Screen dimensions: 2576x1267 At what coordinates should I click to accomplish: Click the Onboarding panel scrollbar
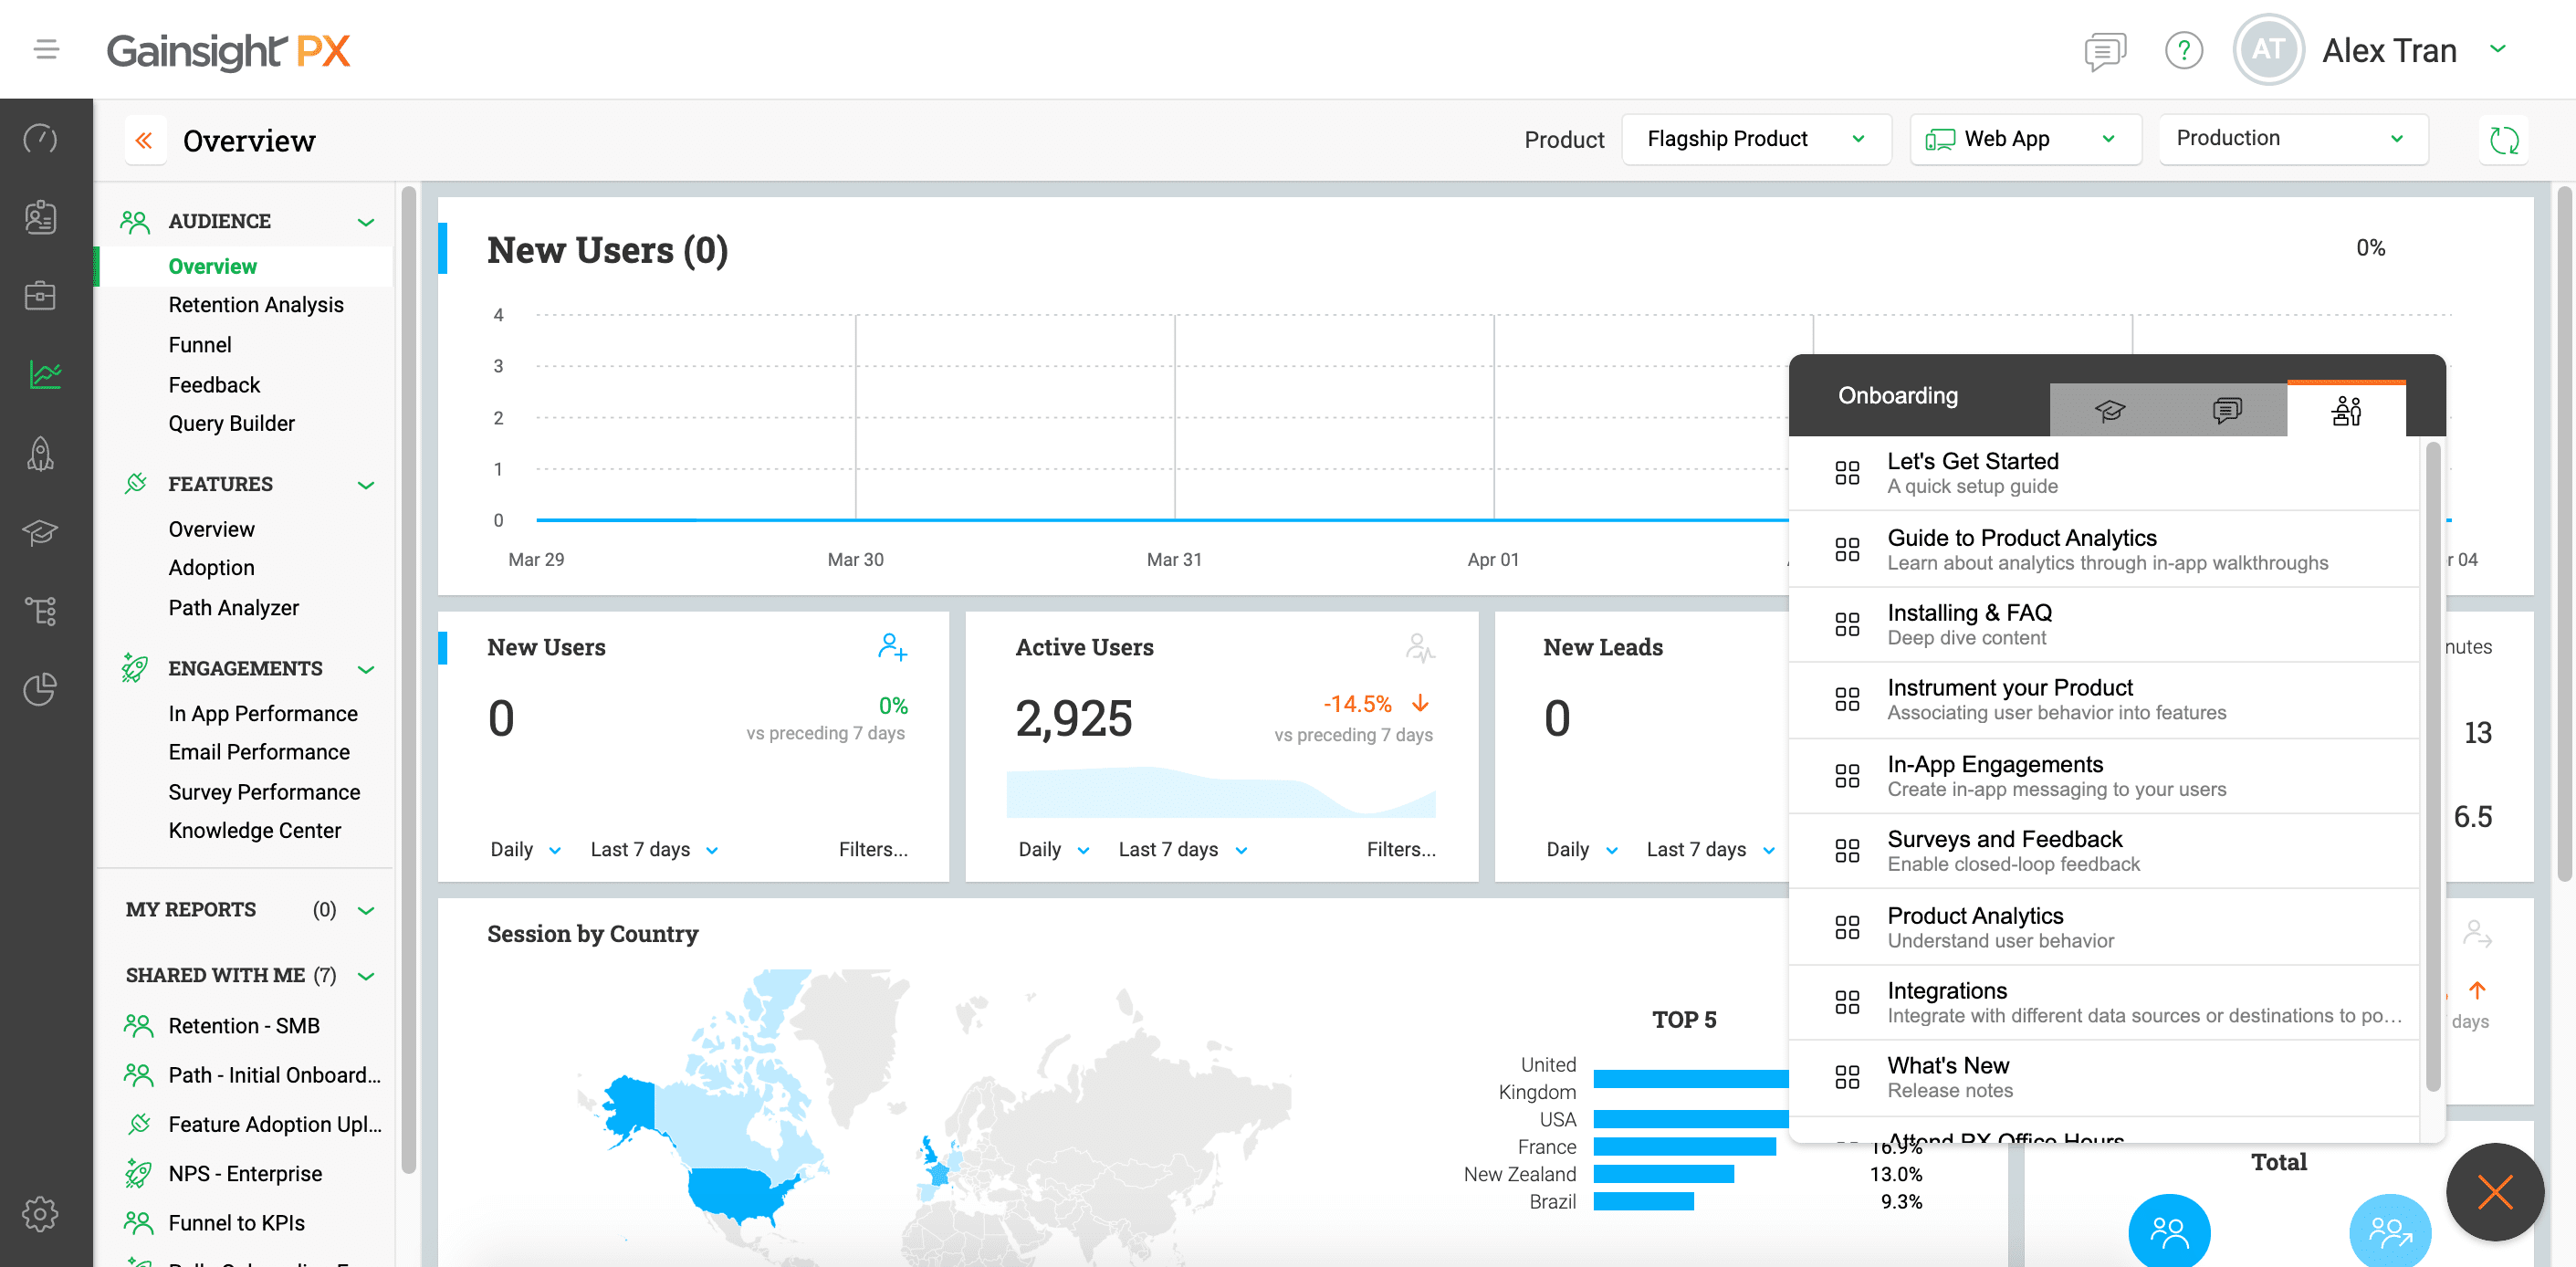pyautogui.click(x=2432, y=760)
